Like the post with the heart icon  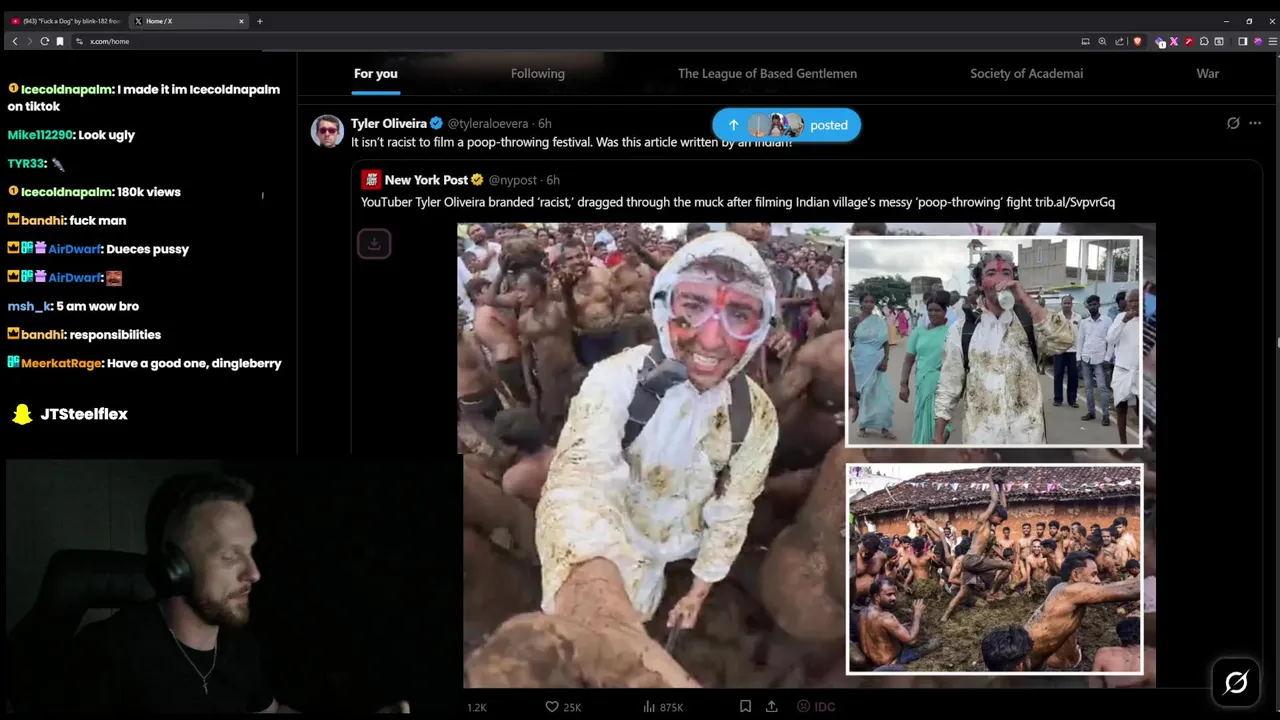pyautogui.click(x=552, y=706)
